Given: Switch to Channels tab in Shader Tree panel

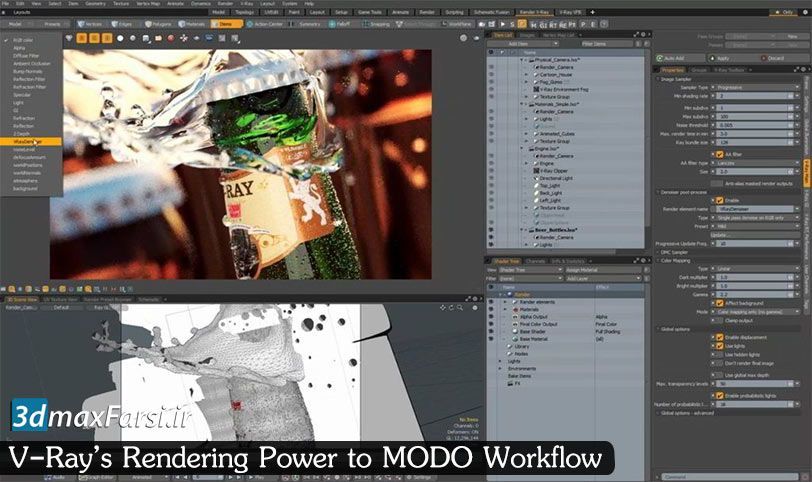Looking at the screenshot, I should click(x=535, y=261).
